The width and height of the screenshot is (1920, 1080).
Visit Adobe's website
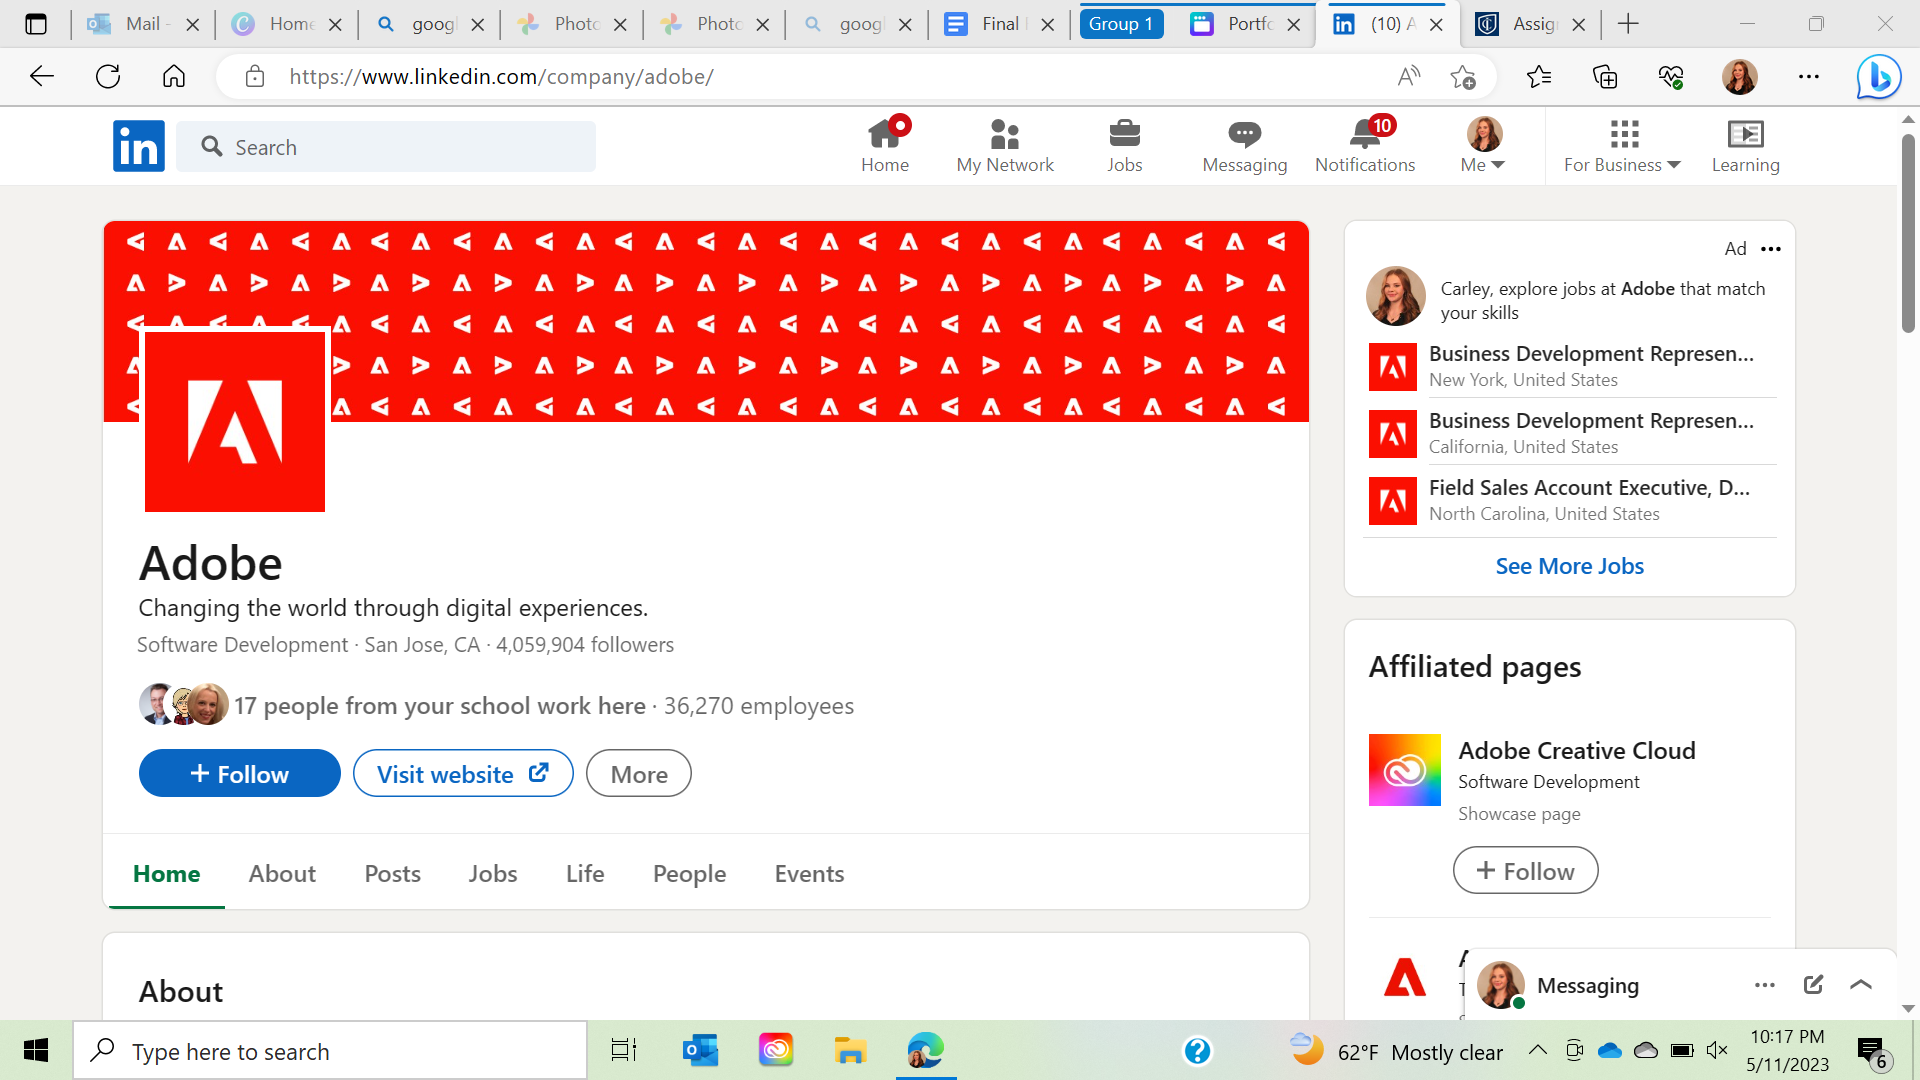click(x=463, y=773)
